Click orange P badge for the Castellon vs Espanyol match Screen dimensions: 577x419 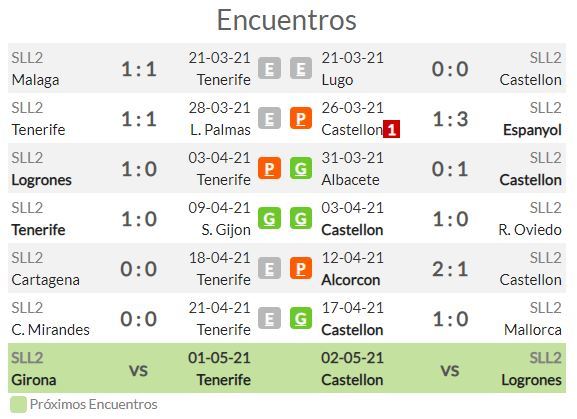301,118
